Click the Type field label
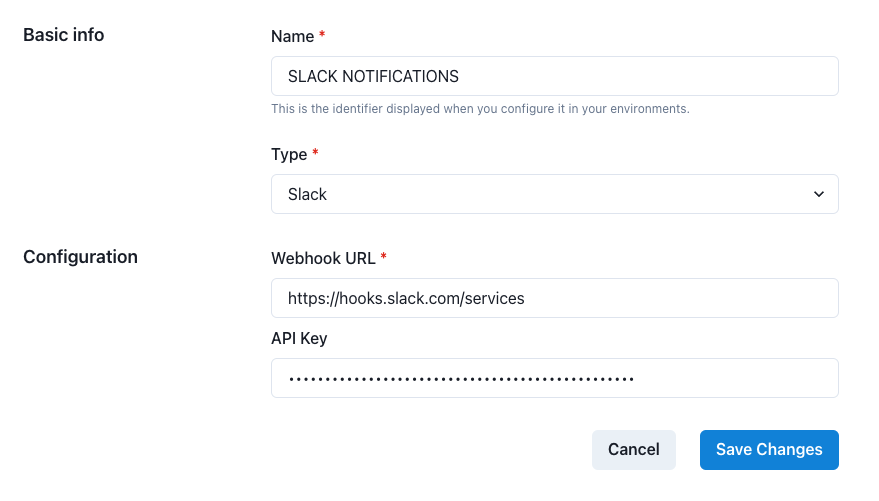Screen dimensions: 879x501 289,155
